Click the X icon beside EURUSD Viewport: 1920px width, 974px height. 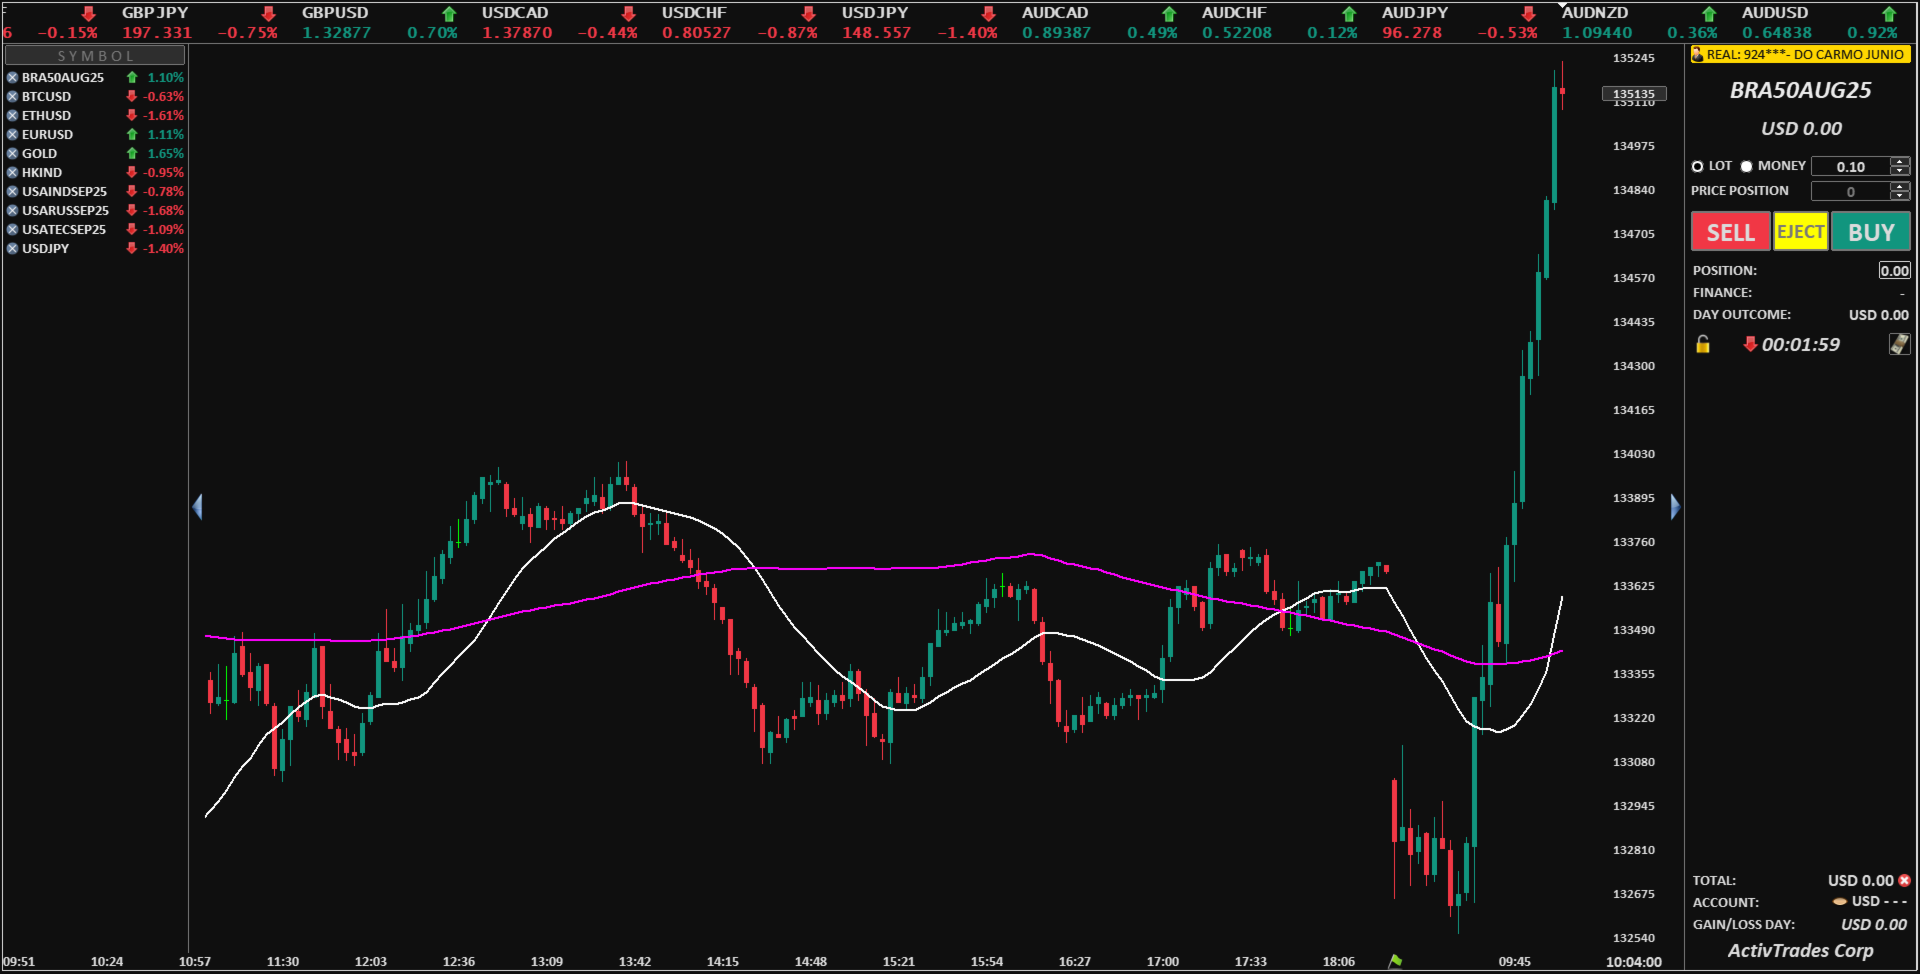point(12,134)
